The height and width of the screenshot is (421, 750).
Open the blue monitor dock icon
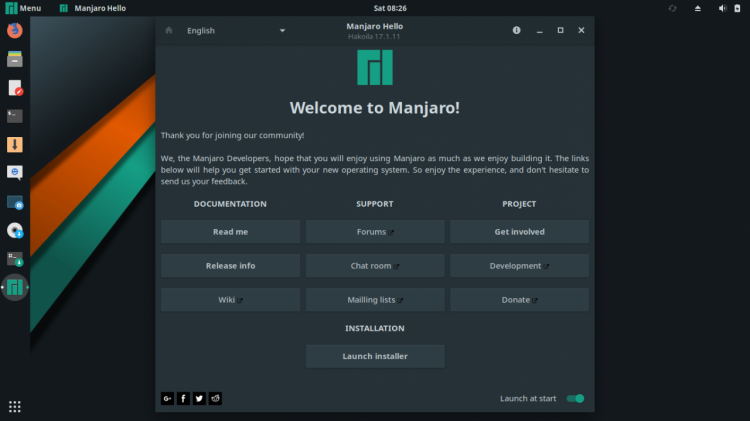(x=15, y=202)
